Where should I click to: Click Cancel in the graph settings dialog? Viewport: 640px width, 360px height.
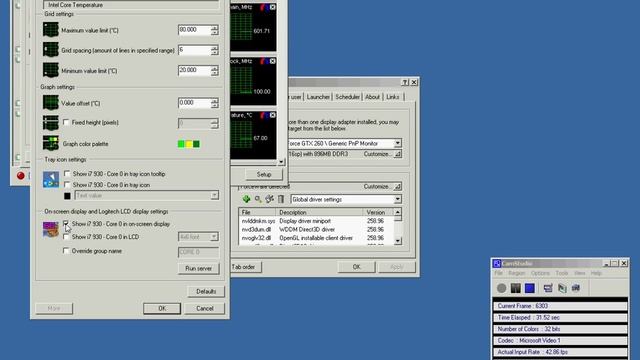[x=204, y=309]
